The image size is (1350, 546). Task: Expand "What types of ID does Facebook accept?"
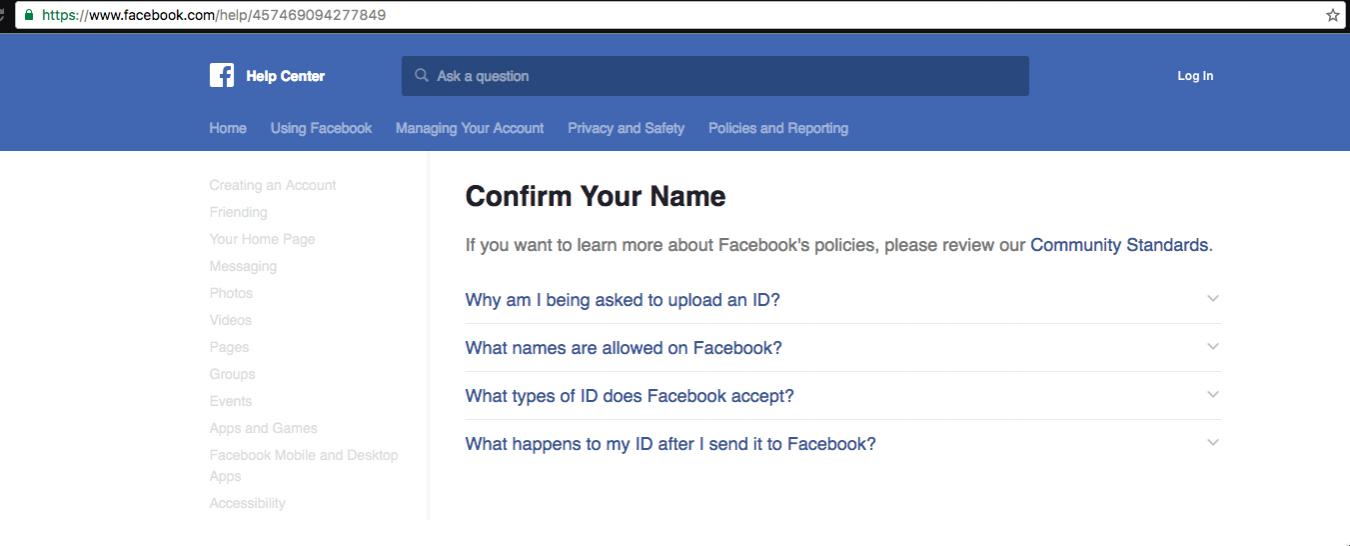(x=629, y=396)
